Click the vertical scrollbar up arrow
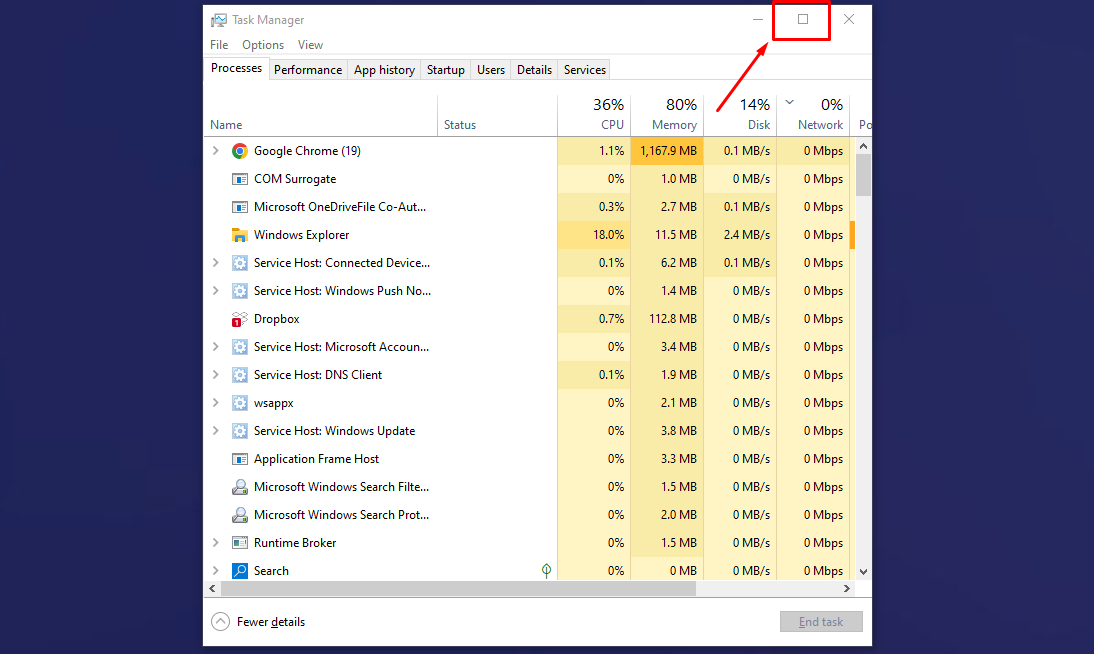Viewport: 1094px width, 654px height. (x=863, y=147)
